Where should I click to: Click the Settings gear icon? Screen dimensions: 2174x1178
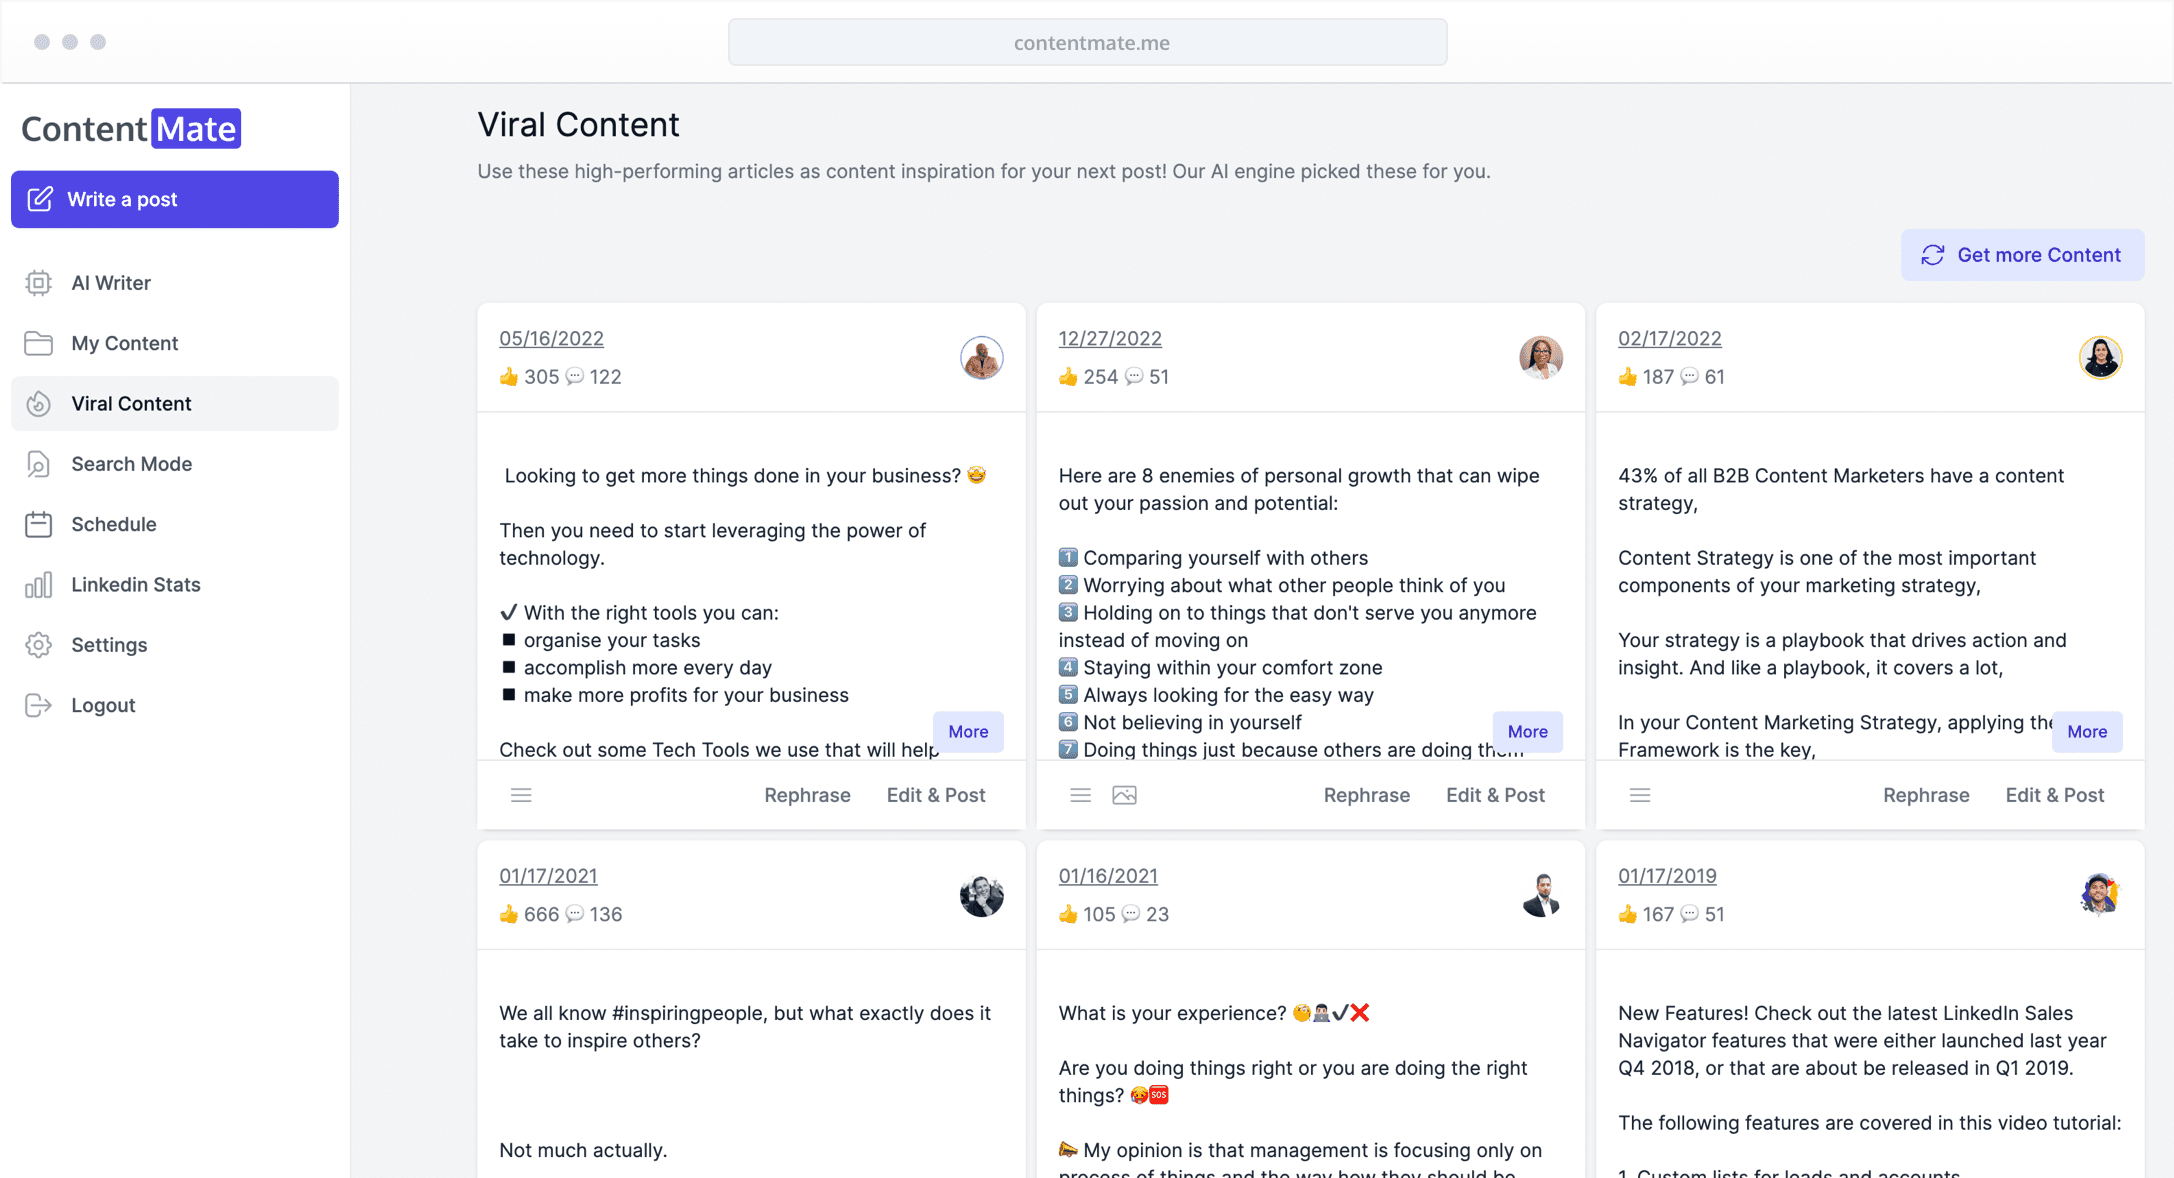click(x=38, y=645)
